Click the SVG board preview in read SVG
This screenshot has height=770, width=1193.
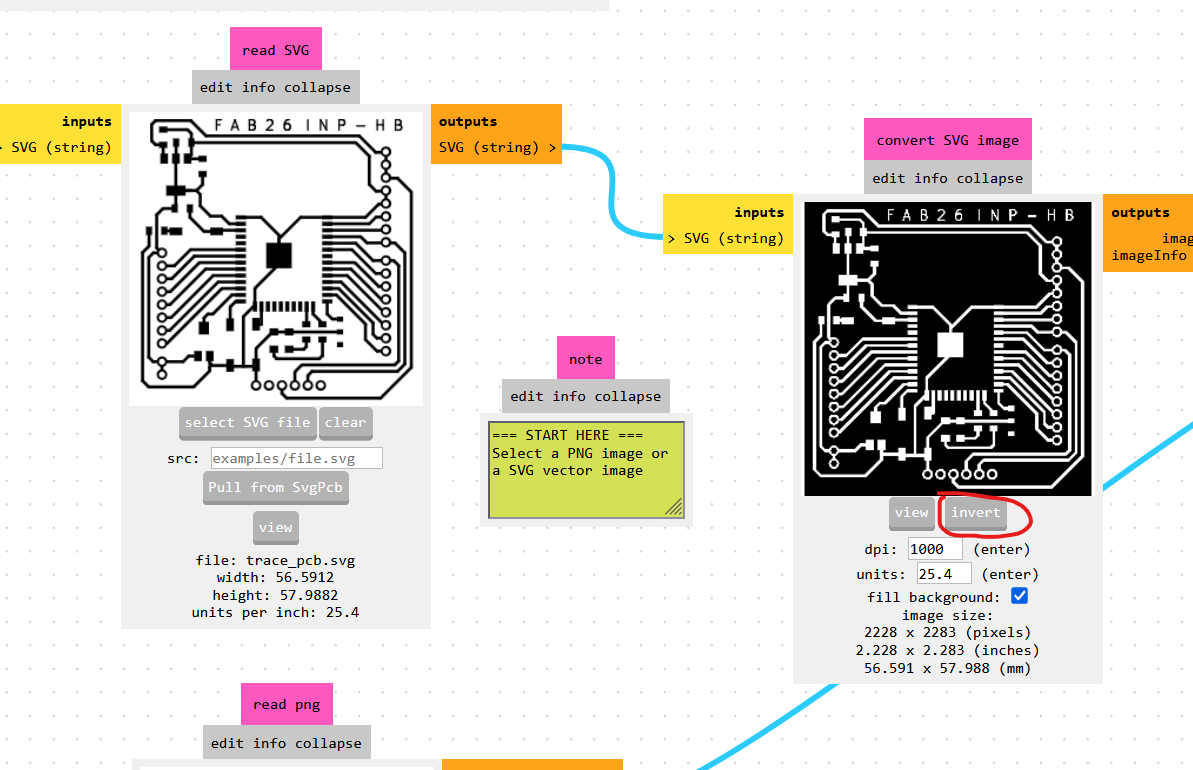(276, 259)
